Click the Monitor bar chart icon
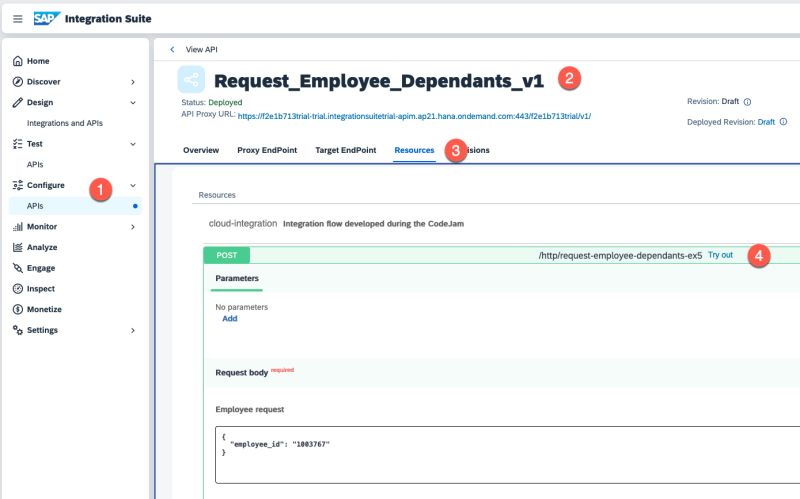Screen dimensions: 800x499 click(17, 227)
